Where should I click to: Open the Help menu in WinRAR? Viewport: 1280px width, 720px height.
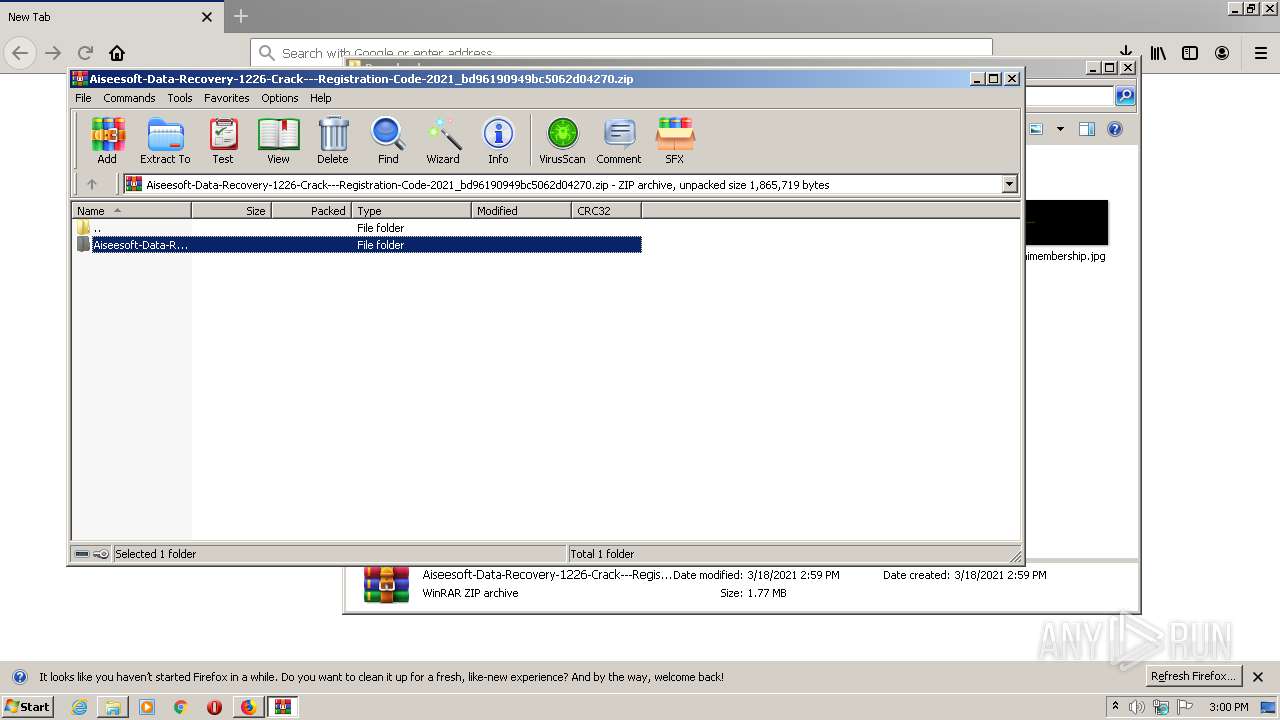[x=320, y=98]
